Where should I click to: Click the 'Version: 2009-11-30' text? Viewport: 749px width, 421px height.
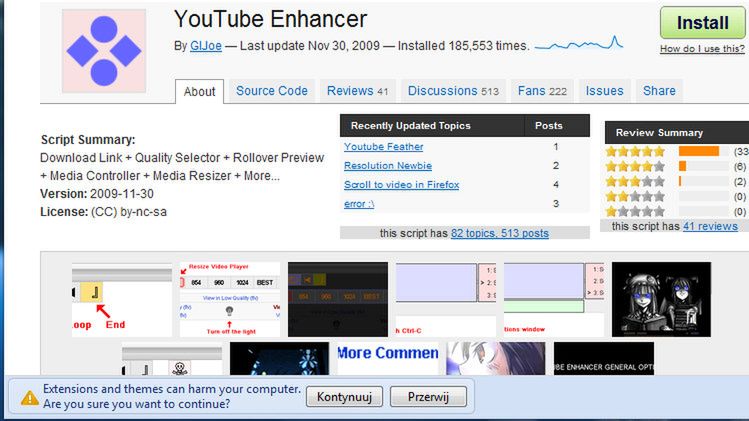97,194
